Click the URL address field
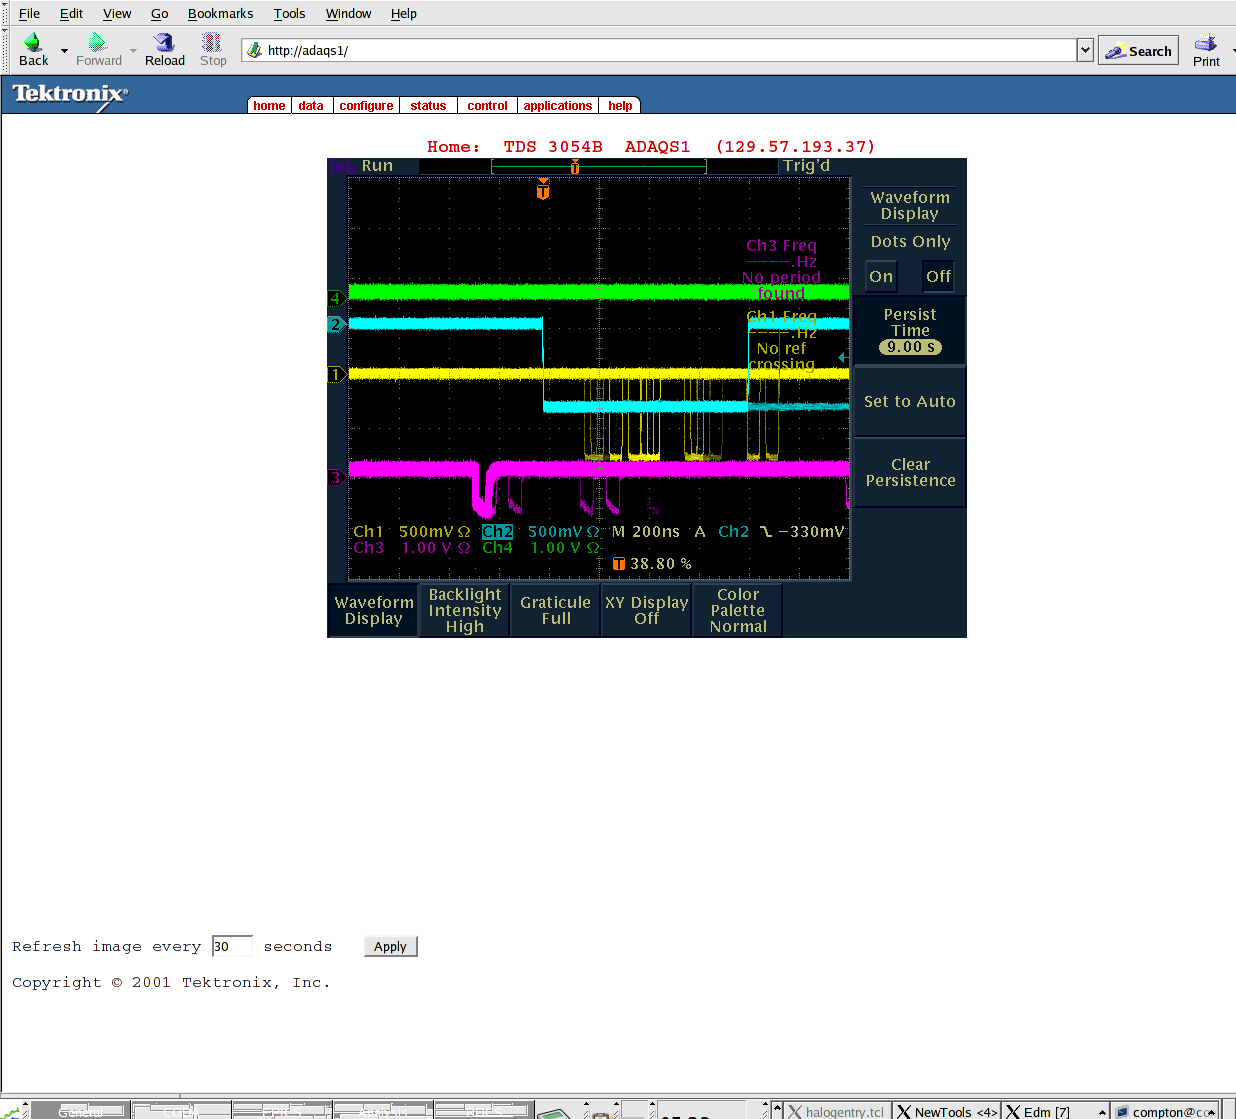The width and height of the screenshot is (1236, 1119). [660, 50]
